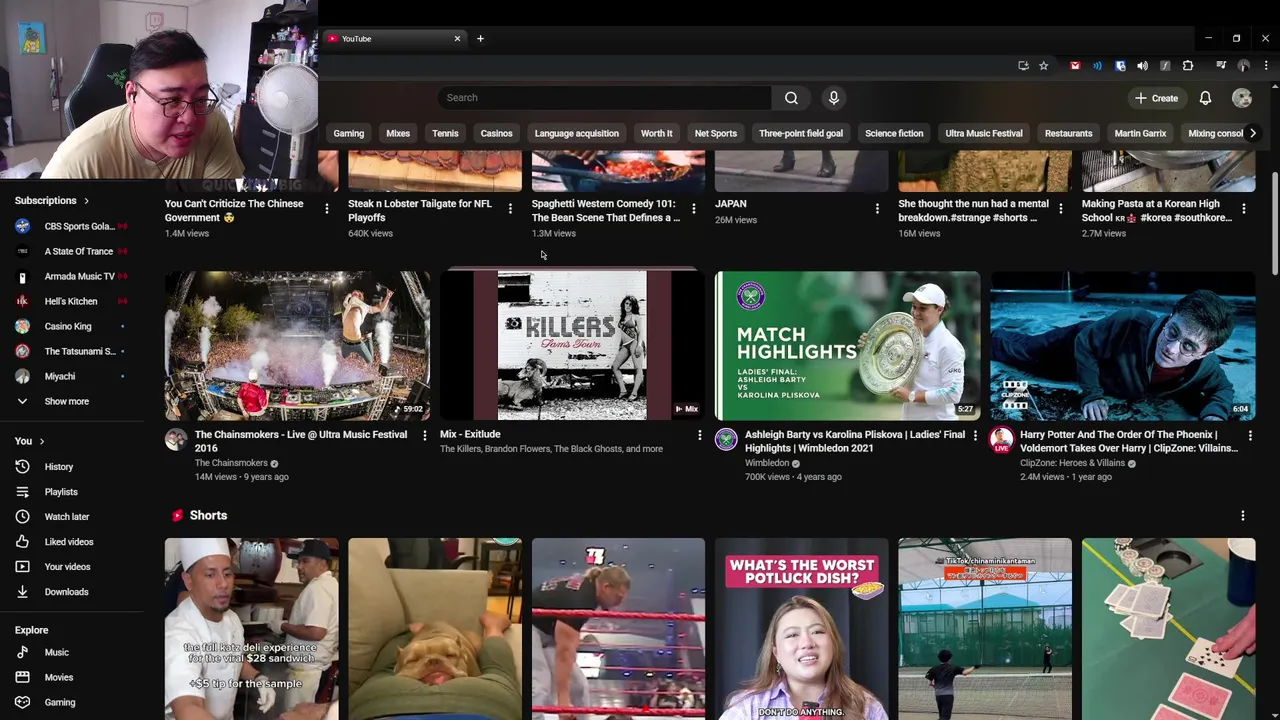
Task: Play the worst potluck dish Short
Action: coord(801,629)
